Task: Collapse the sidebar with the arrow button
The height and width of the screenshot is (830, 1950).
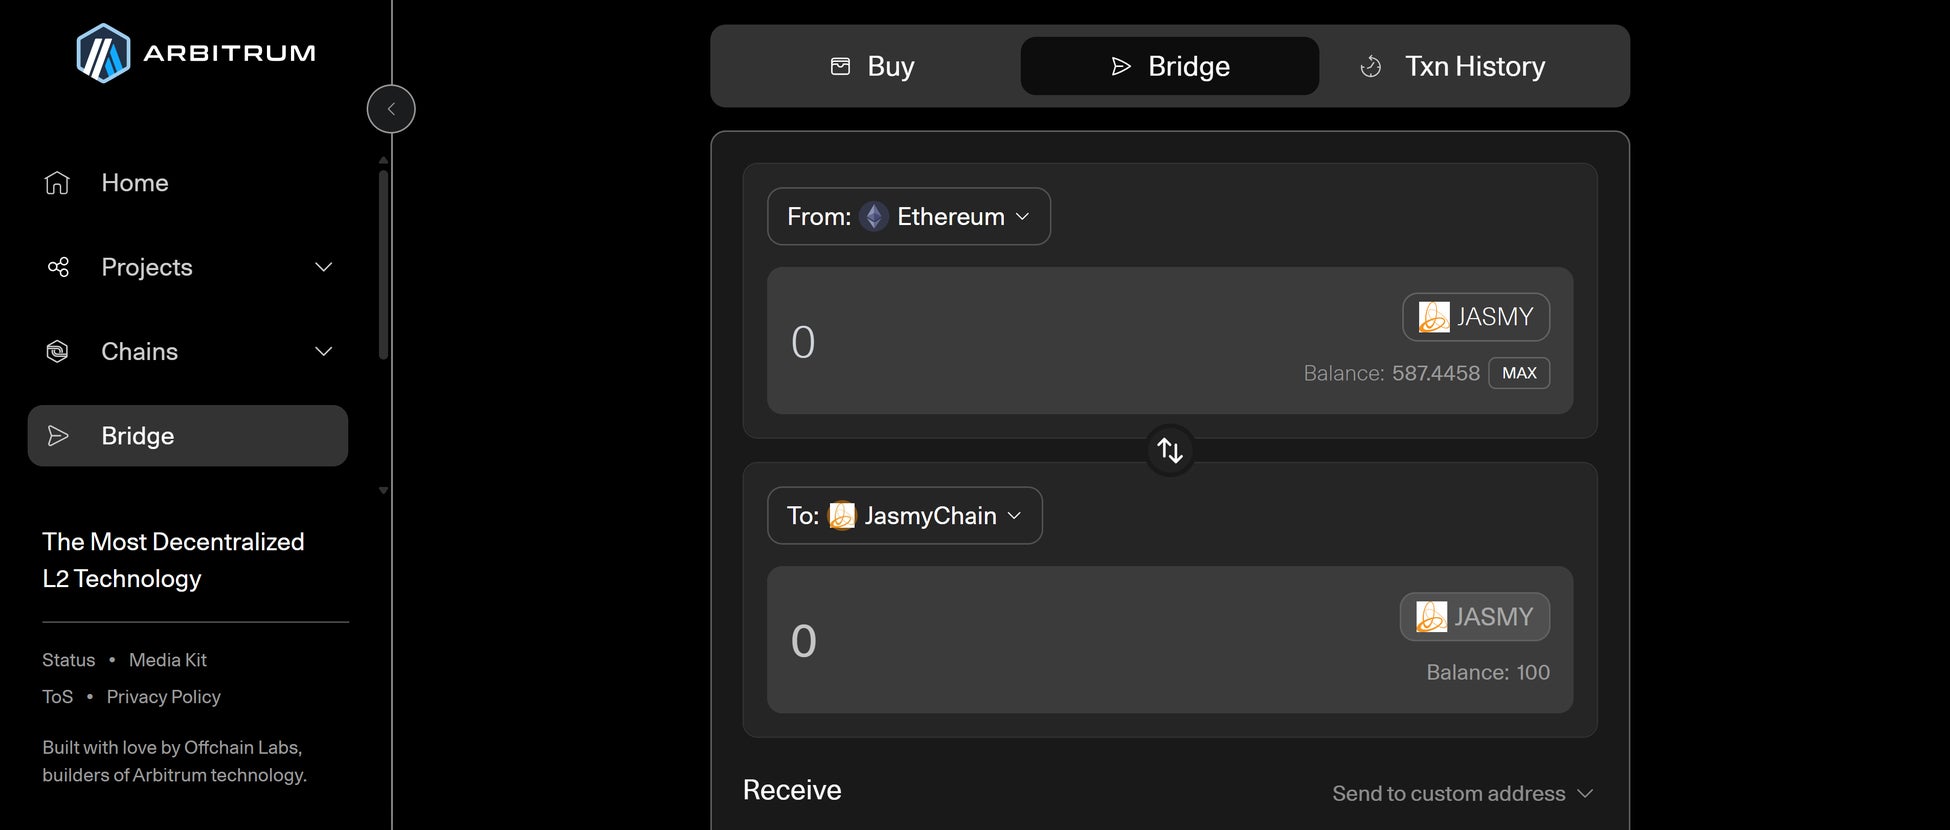Action: (391, 109)
